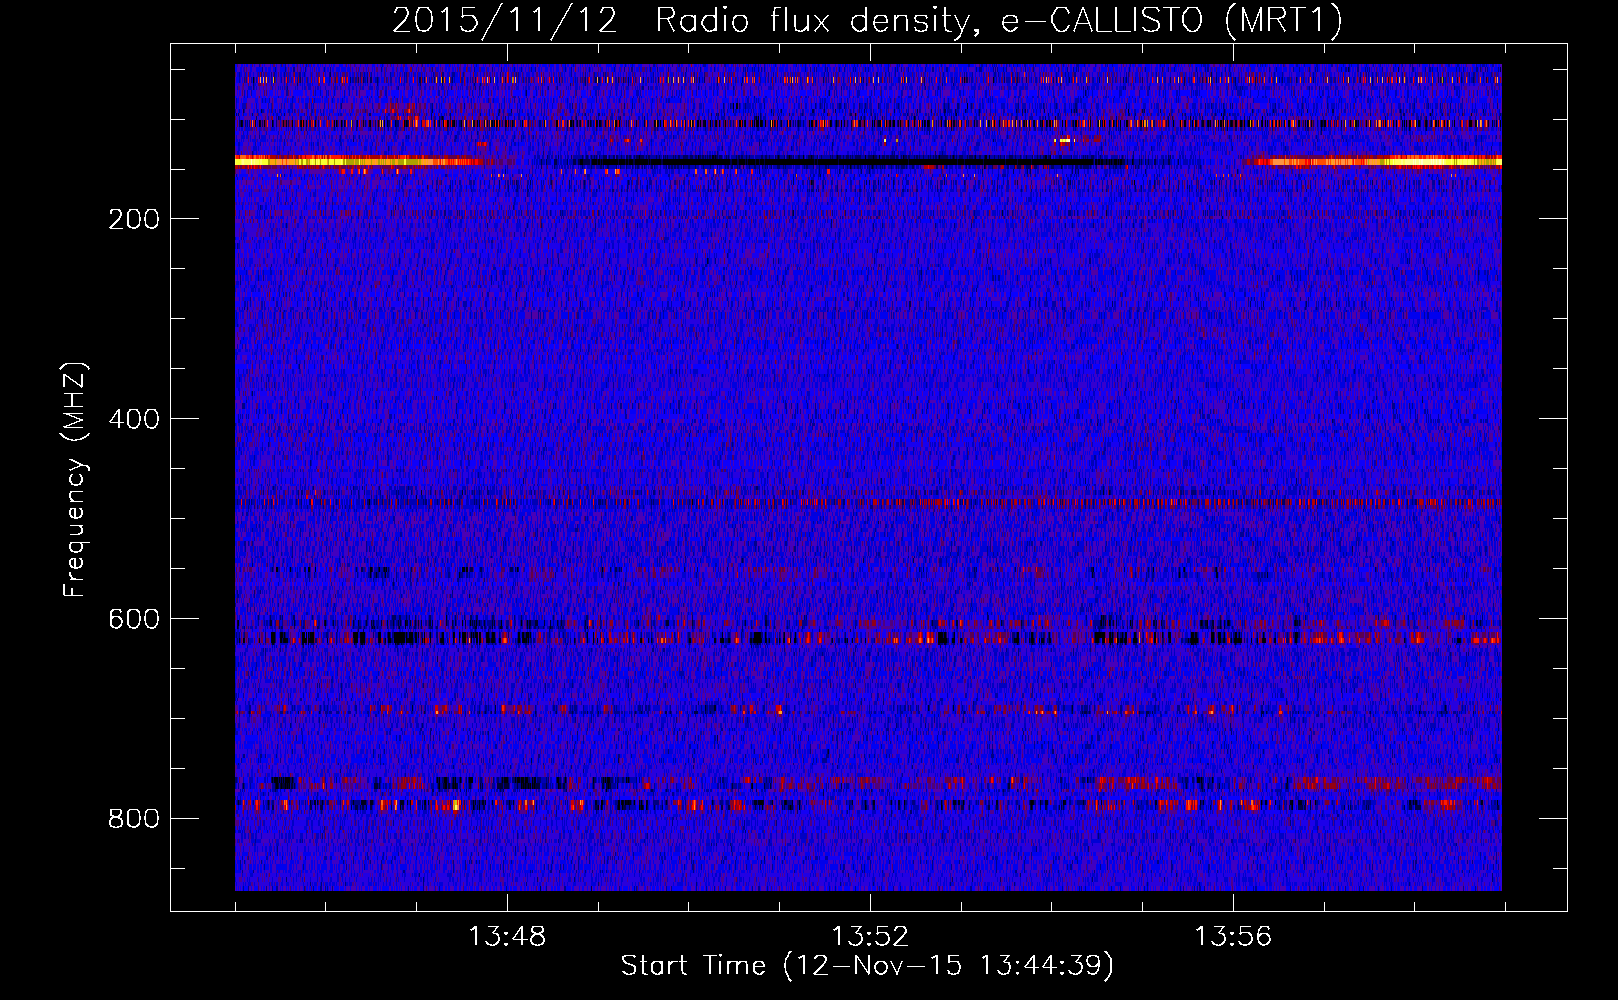The width and height of the screenshot is (1618, 1000).
Task: Click the 13:52 time axis label
Action: tap(870, 936)
